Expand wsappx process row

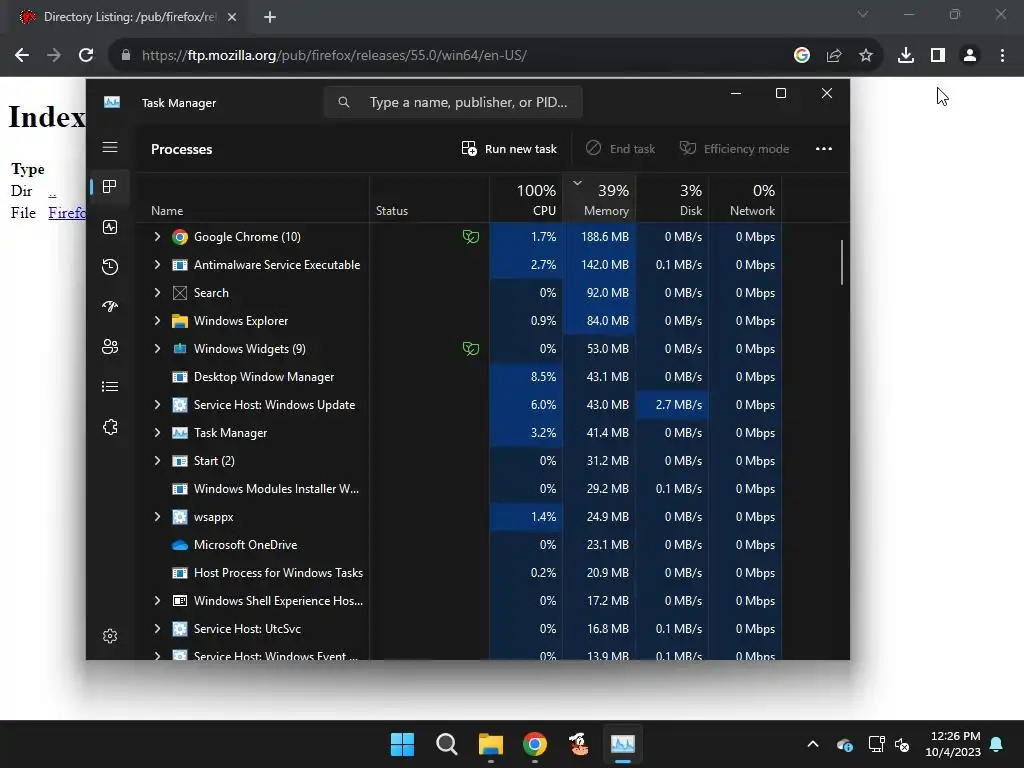[x=157, y=517]
